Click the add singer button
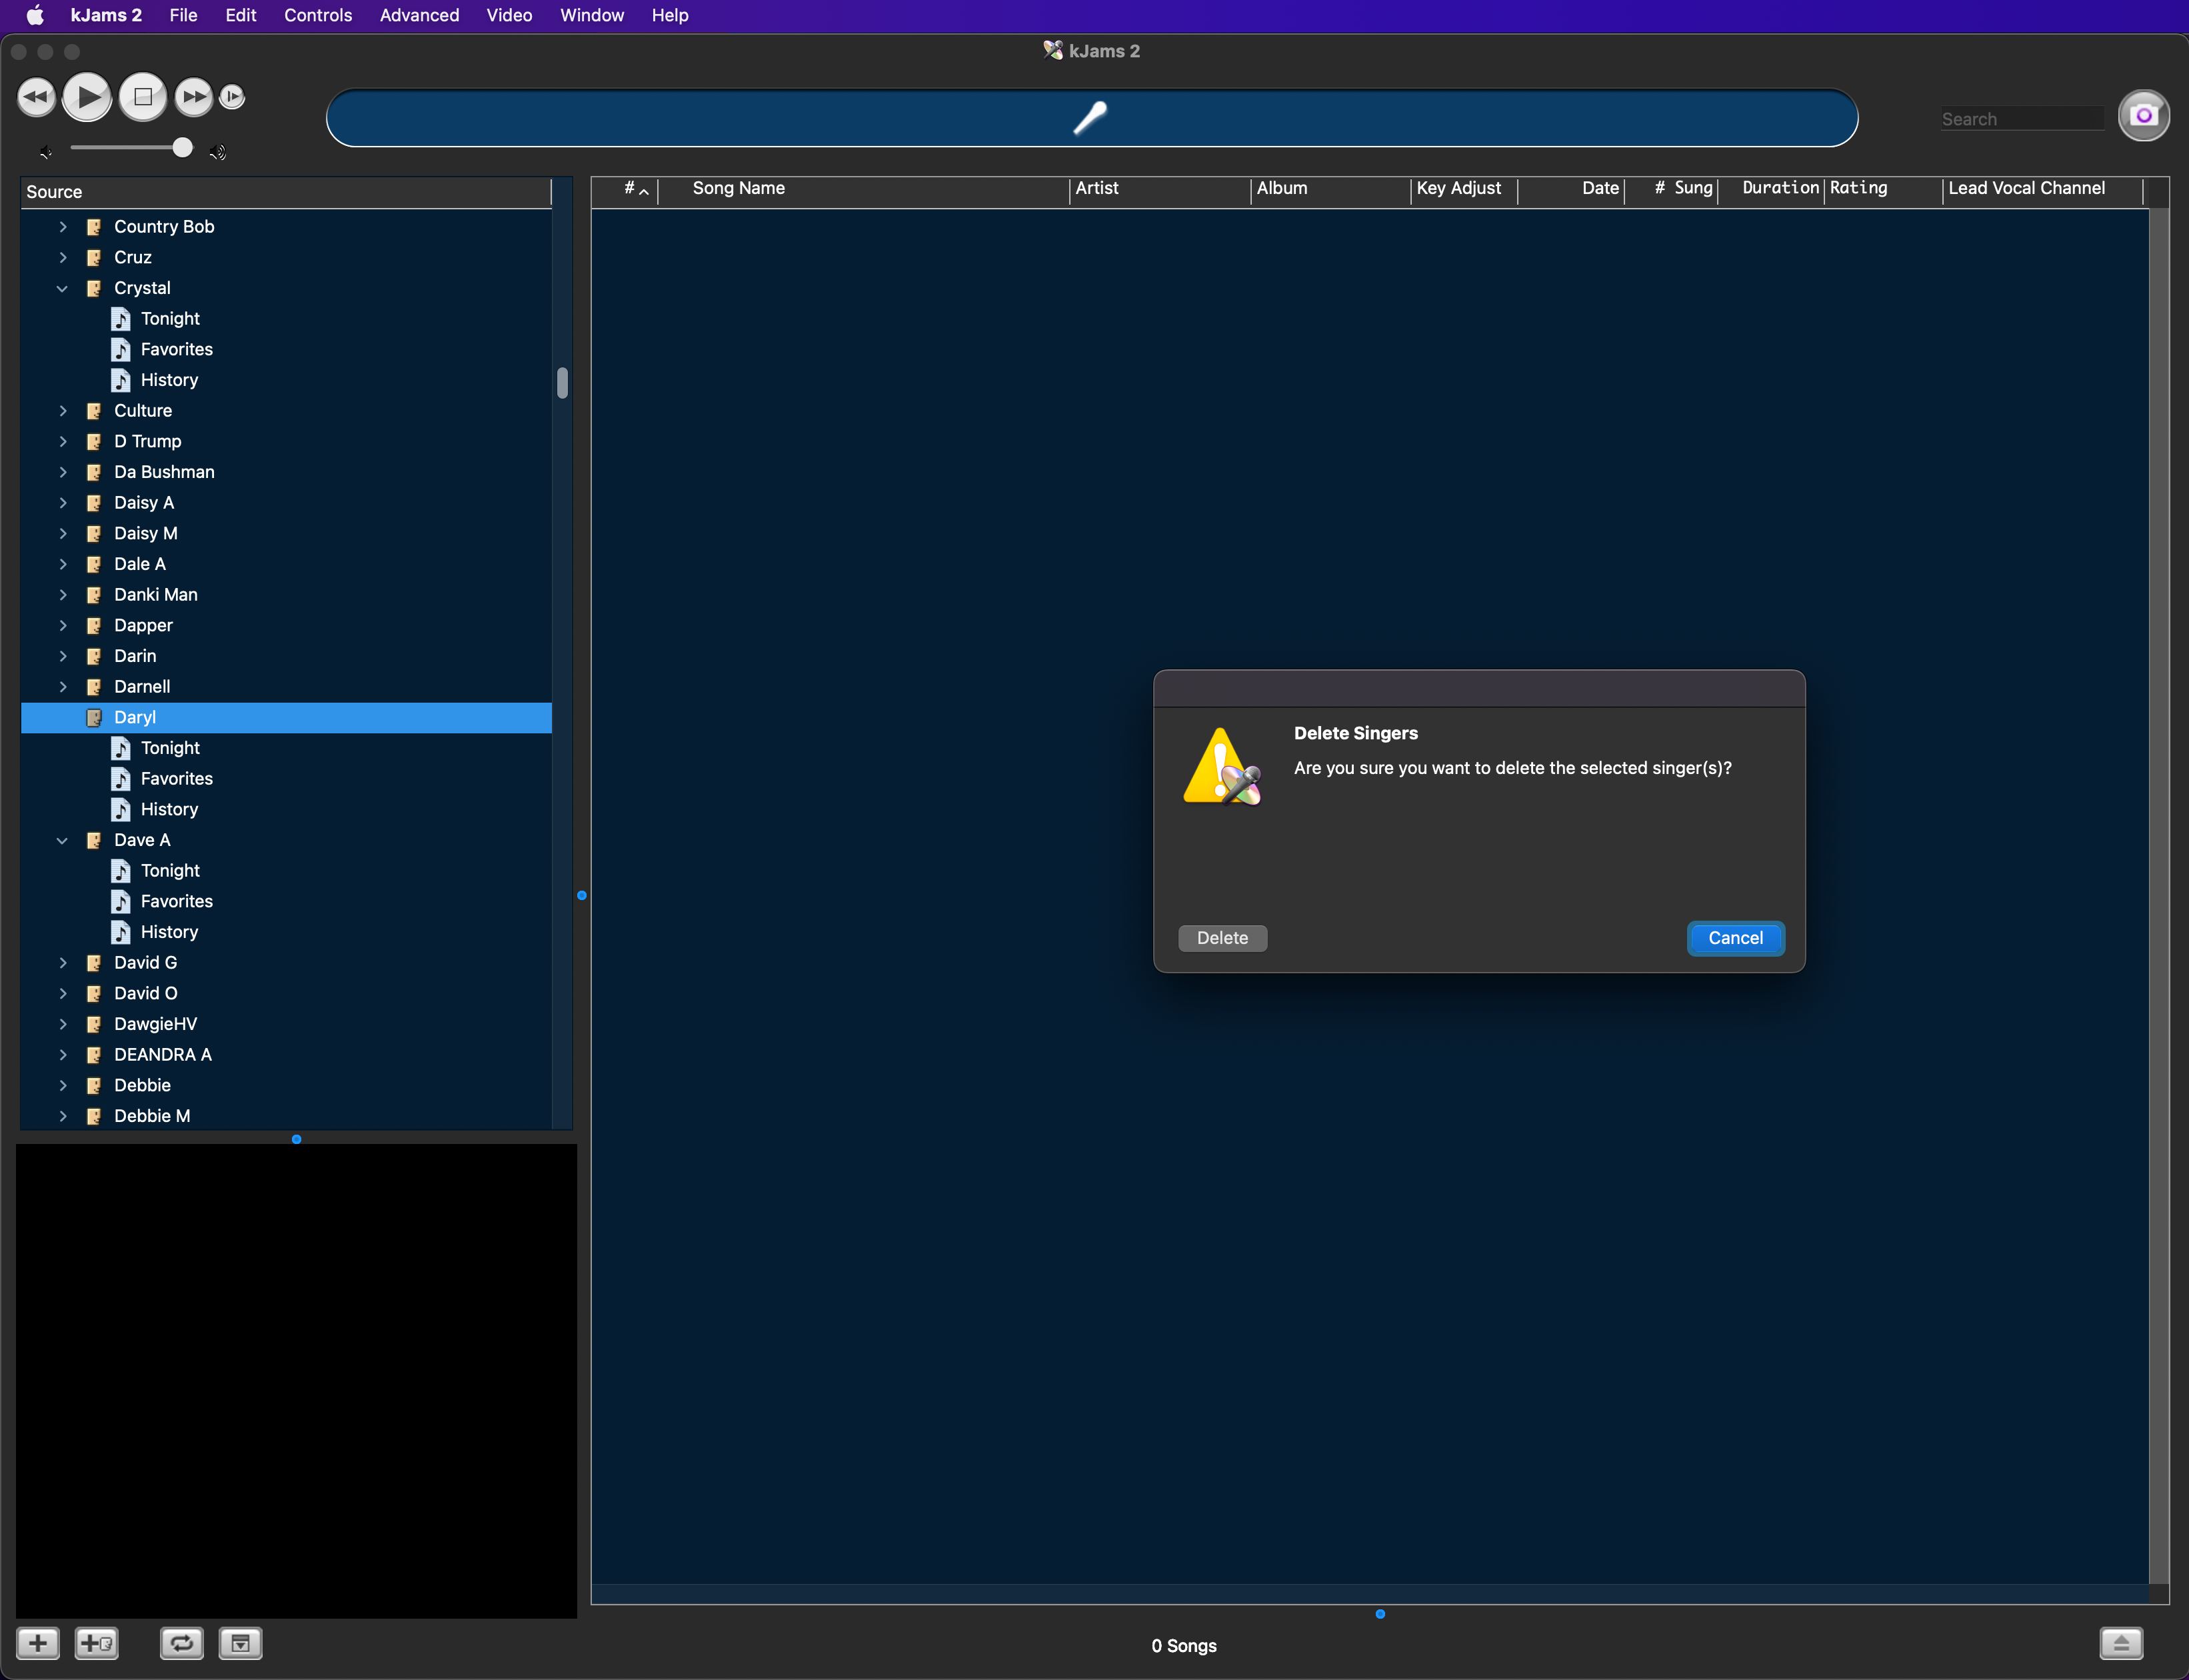Screen dimensions: 2189x1680 pyautogui.click(x=97, y=1643)
